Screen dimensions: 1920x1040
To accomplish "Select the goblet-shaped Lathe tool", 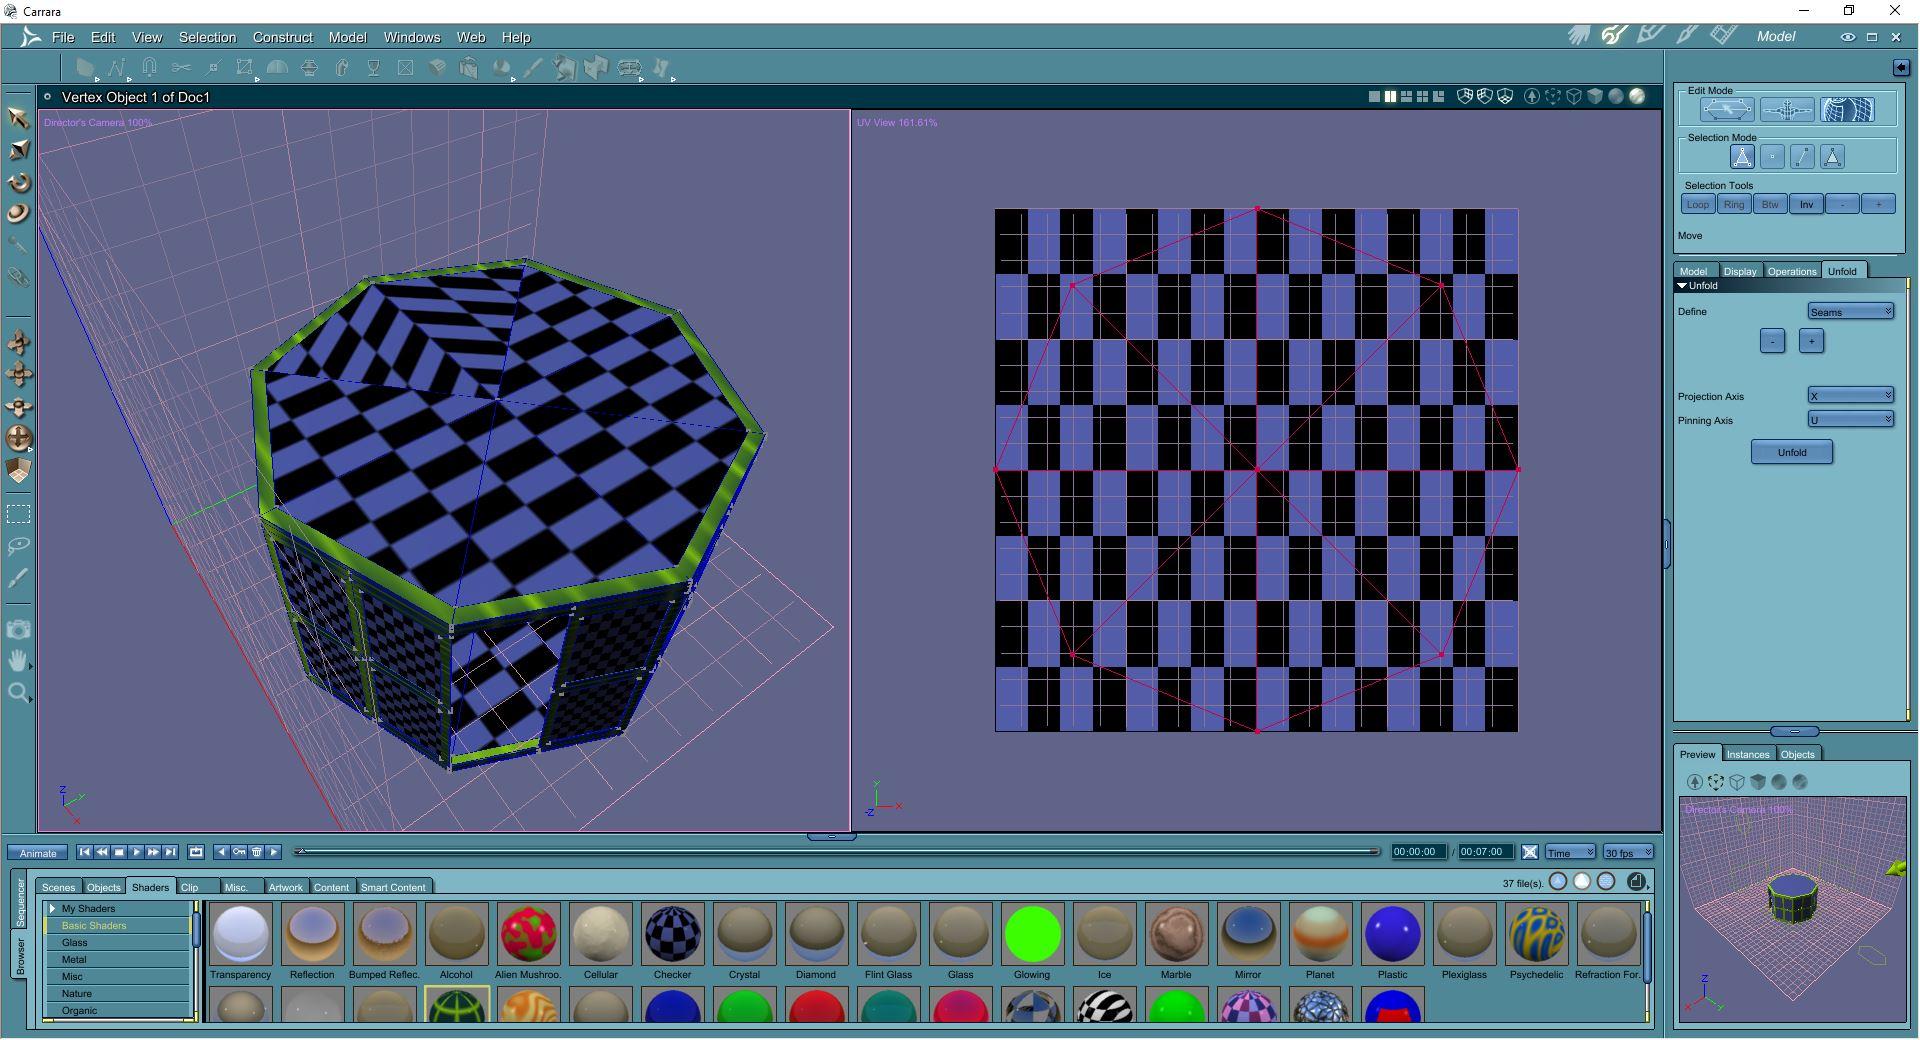I will click(373, 68).
